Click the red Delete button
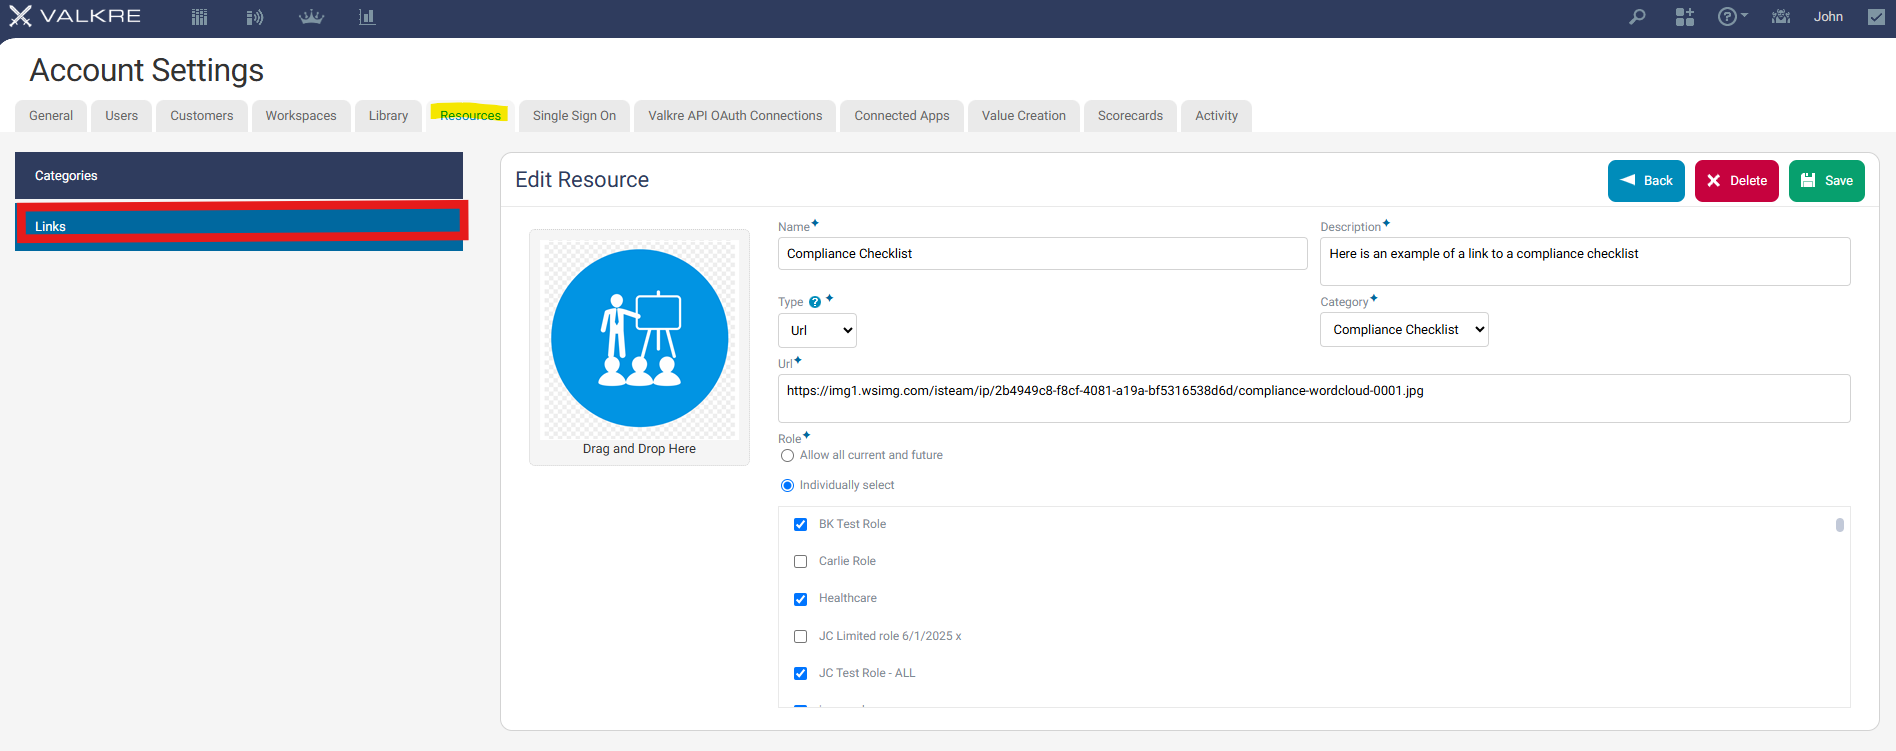Viewport: 1896px width, 751px height. coord(1737,181)
